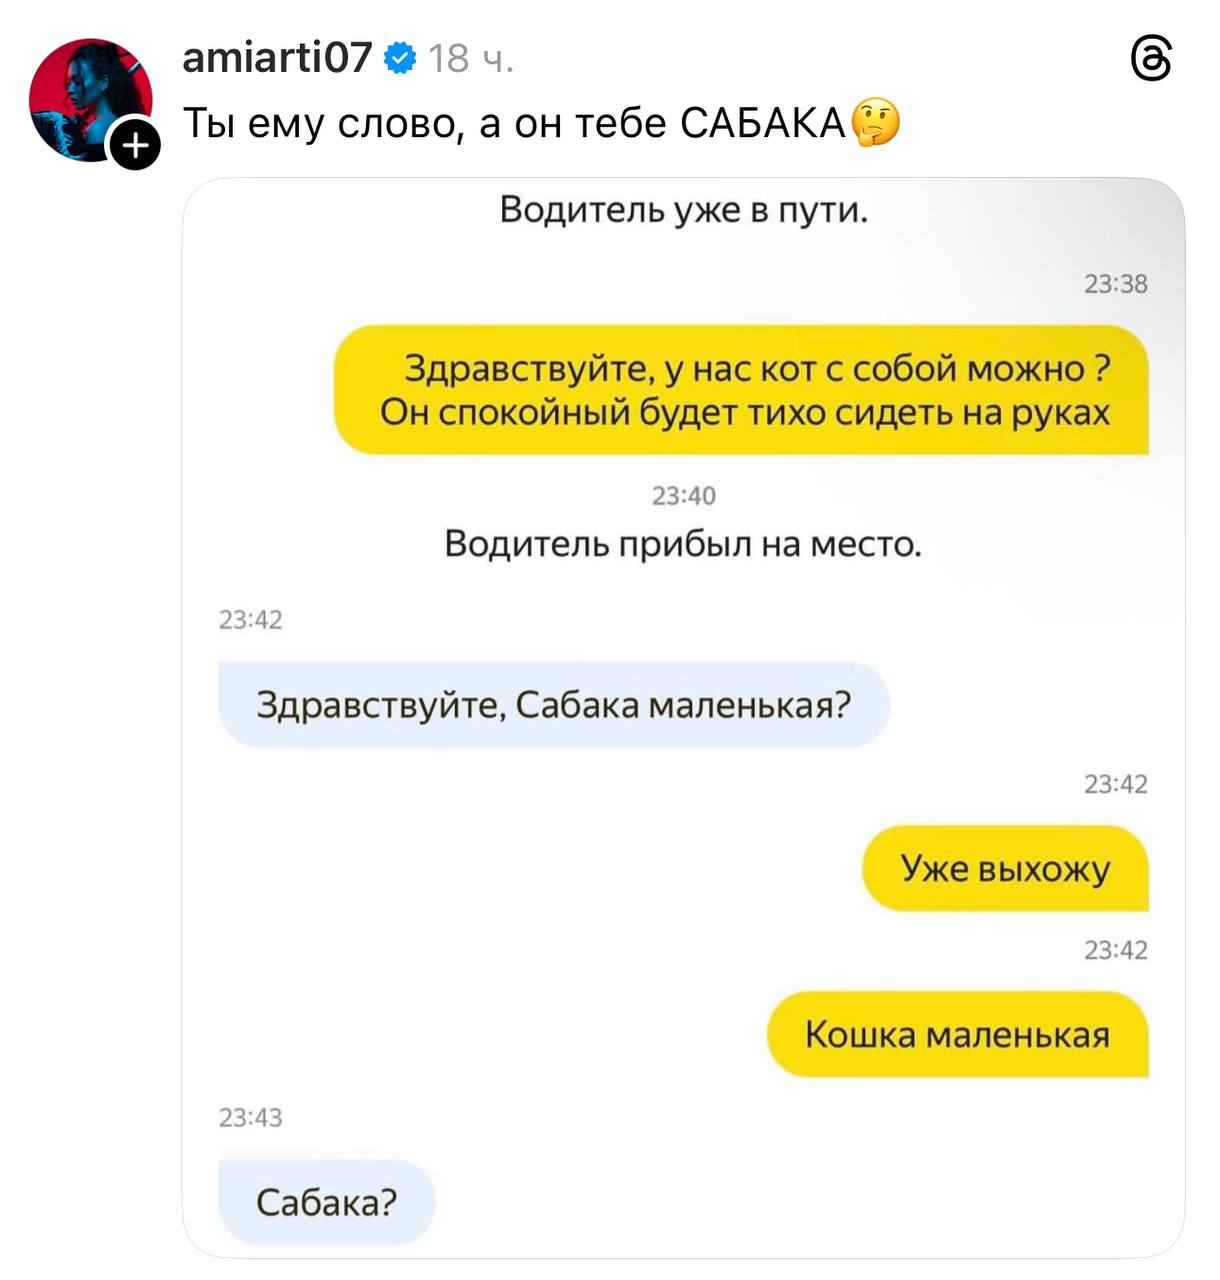The height and width of the screenshot is (1280, 1220).
Task: Click the 23:40 timestamp above arrival notice
Action: coord(684,496)
